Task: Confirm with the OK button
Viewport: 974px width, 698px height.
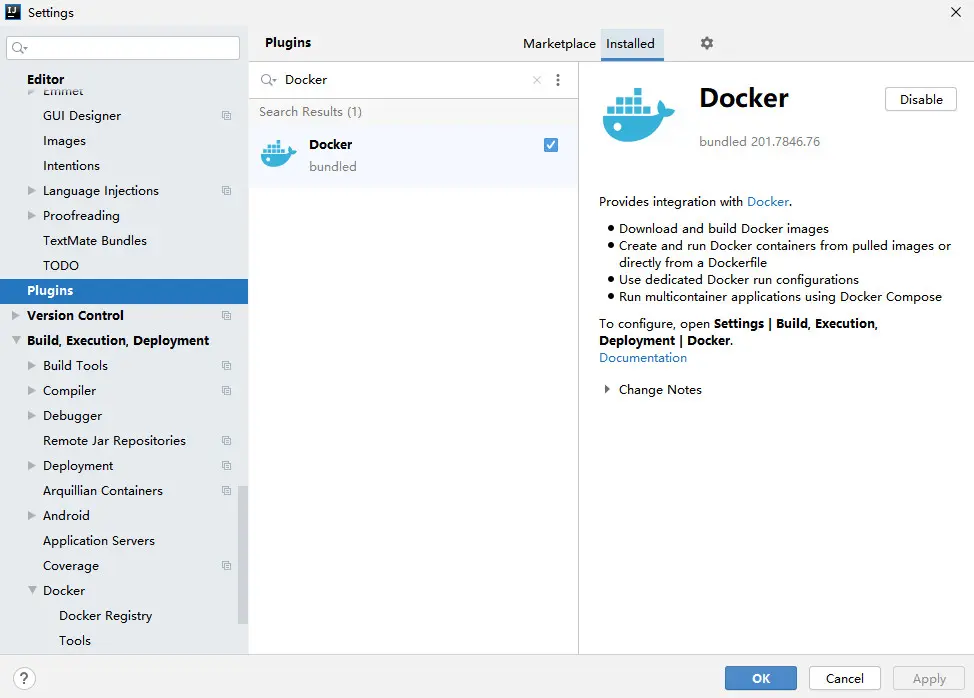Action: (760, 678)
